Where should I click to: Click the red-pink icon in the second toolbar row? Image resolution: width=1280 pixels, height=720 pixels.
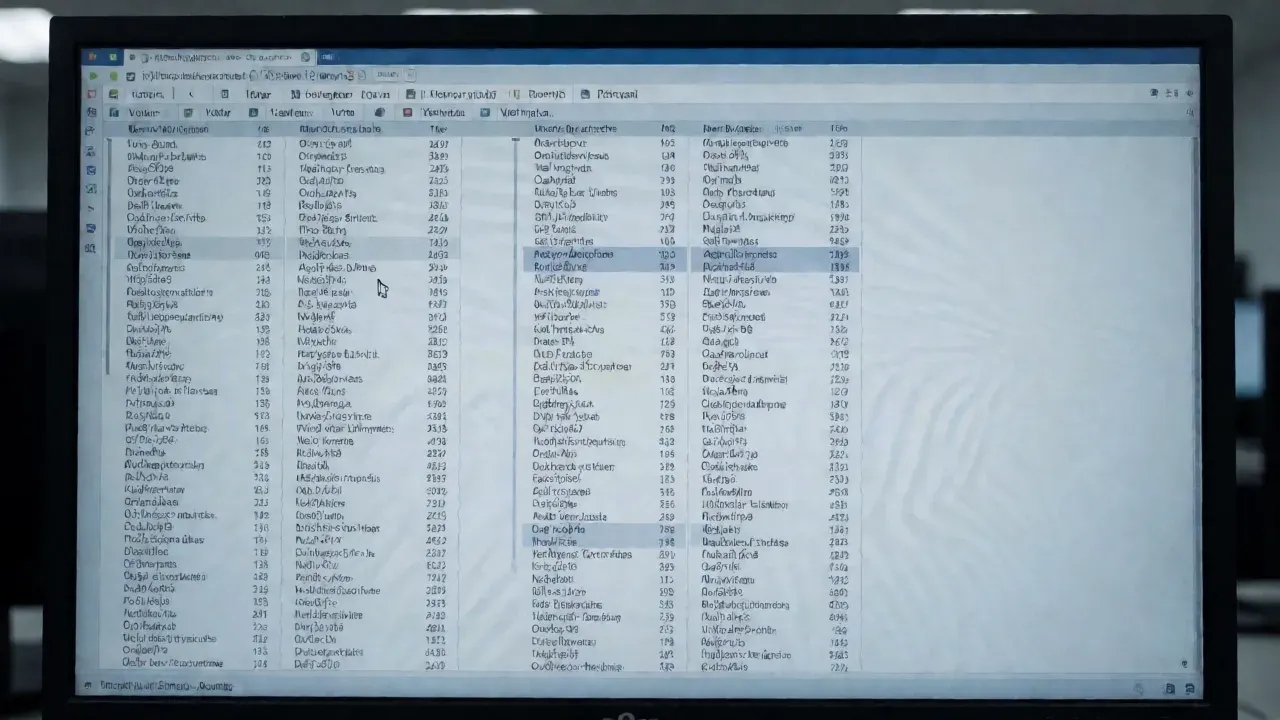[x=408, y=113]
